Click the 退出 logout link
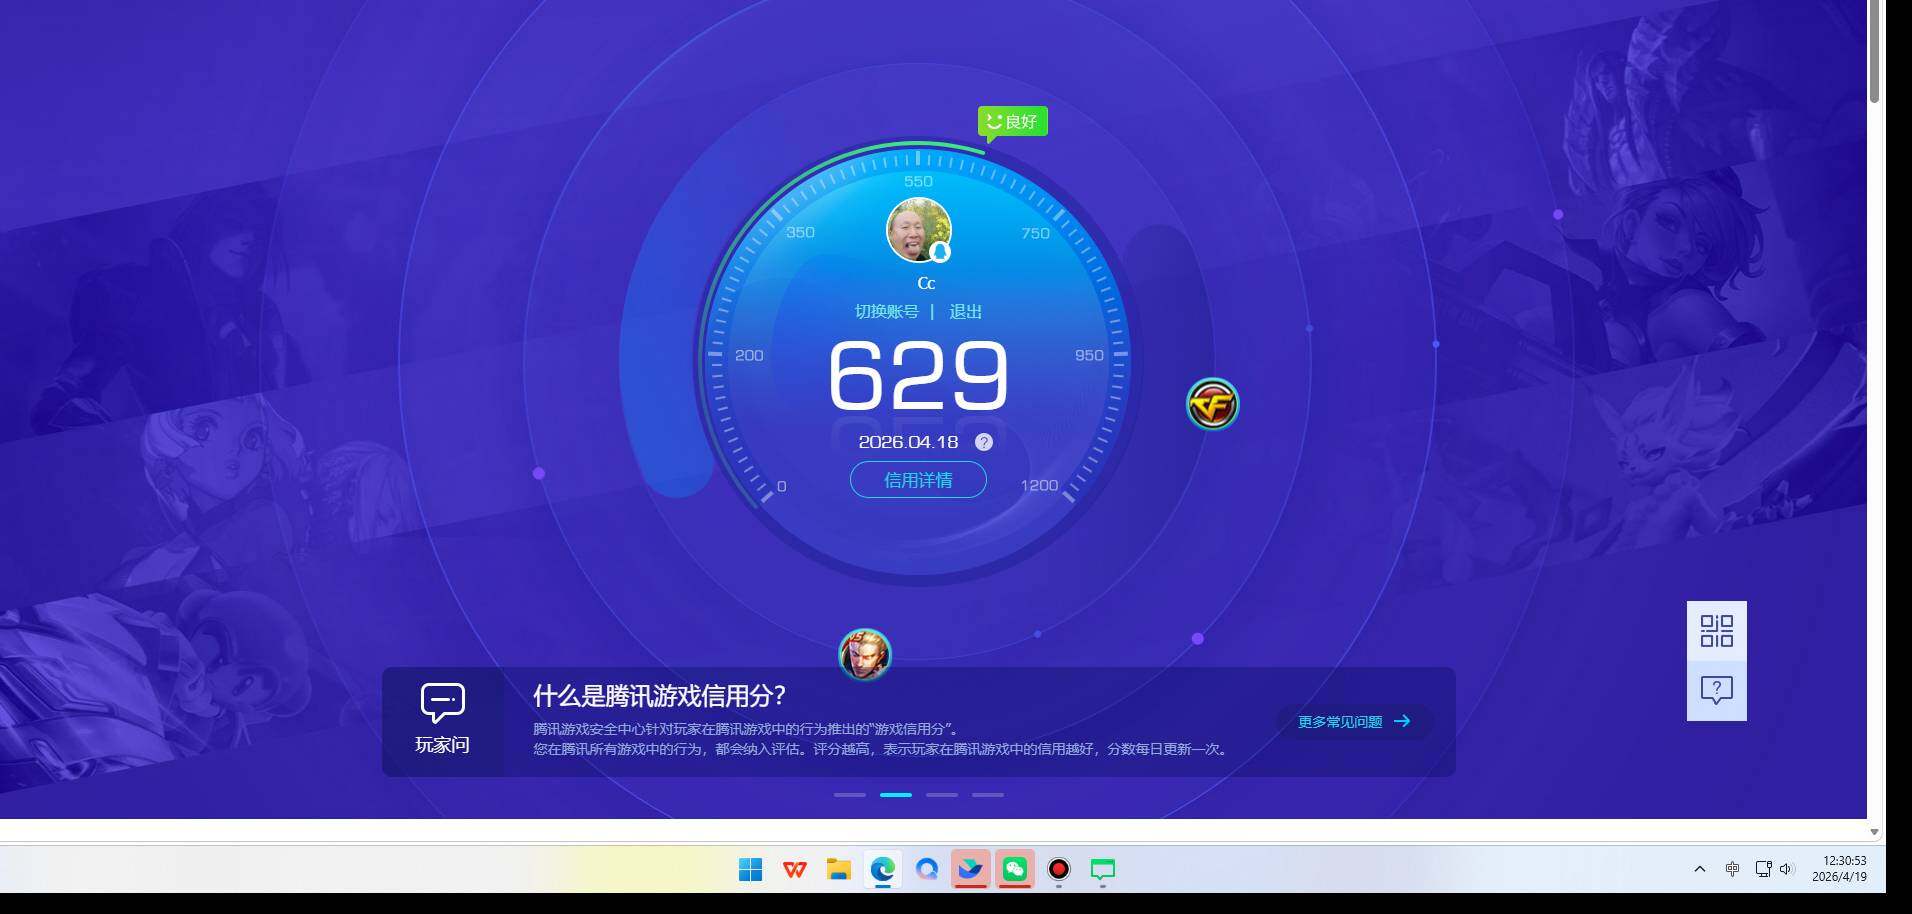Image resolution: width=1912 pixels, height=914 pixels. pos(967,311)
